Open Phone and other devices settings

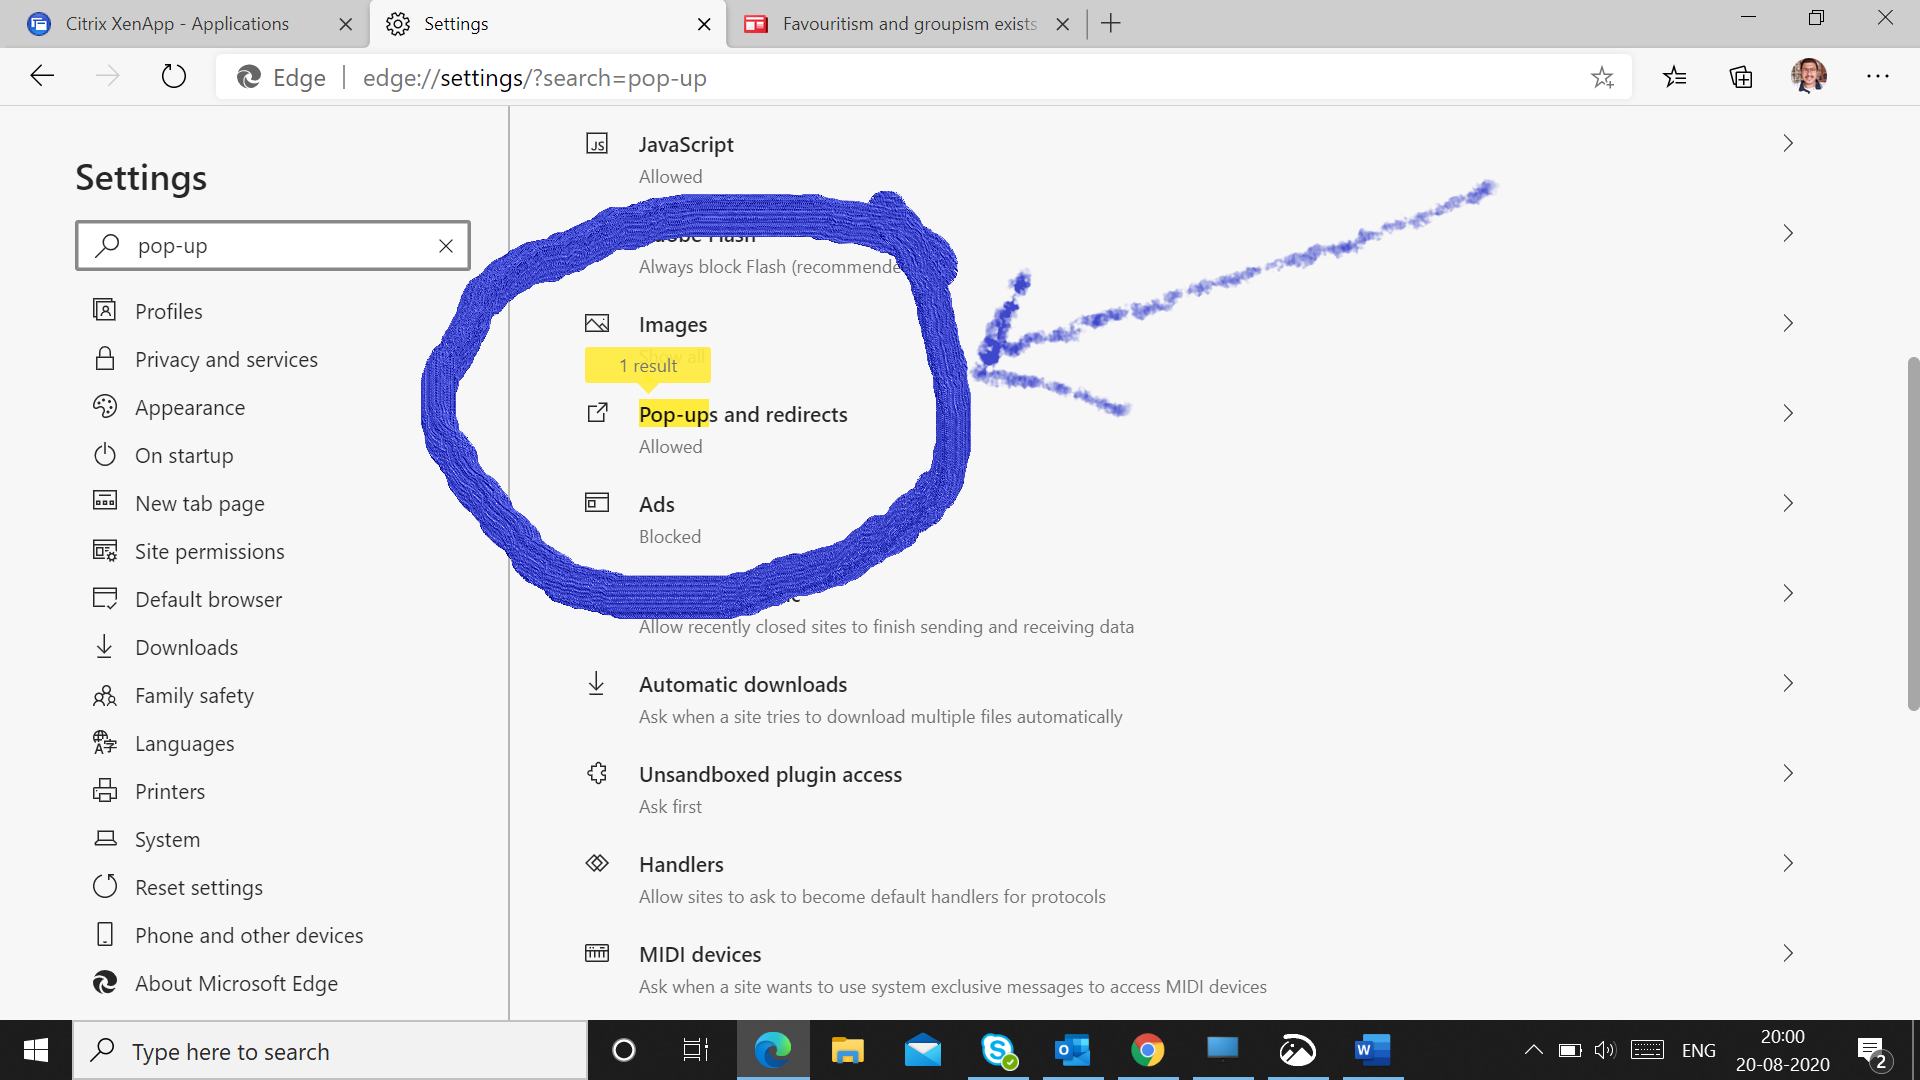click(x=249, y=935)
